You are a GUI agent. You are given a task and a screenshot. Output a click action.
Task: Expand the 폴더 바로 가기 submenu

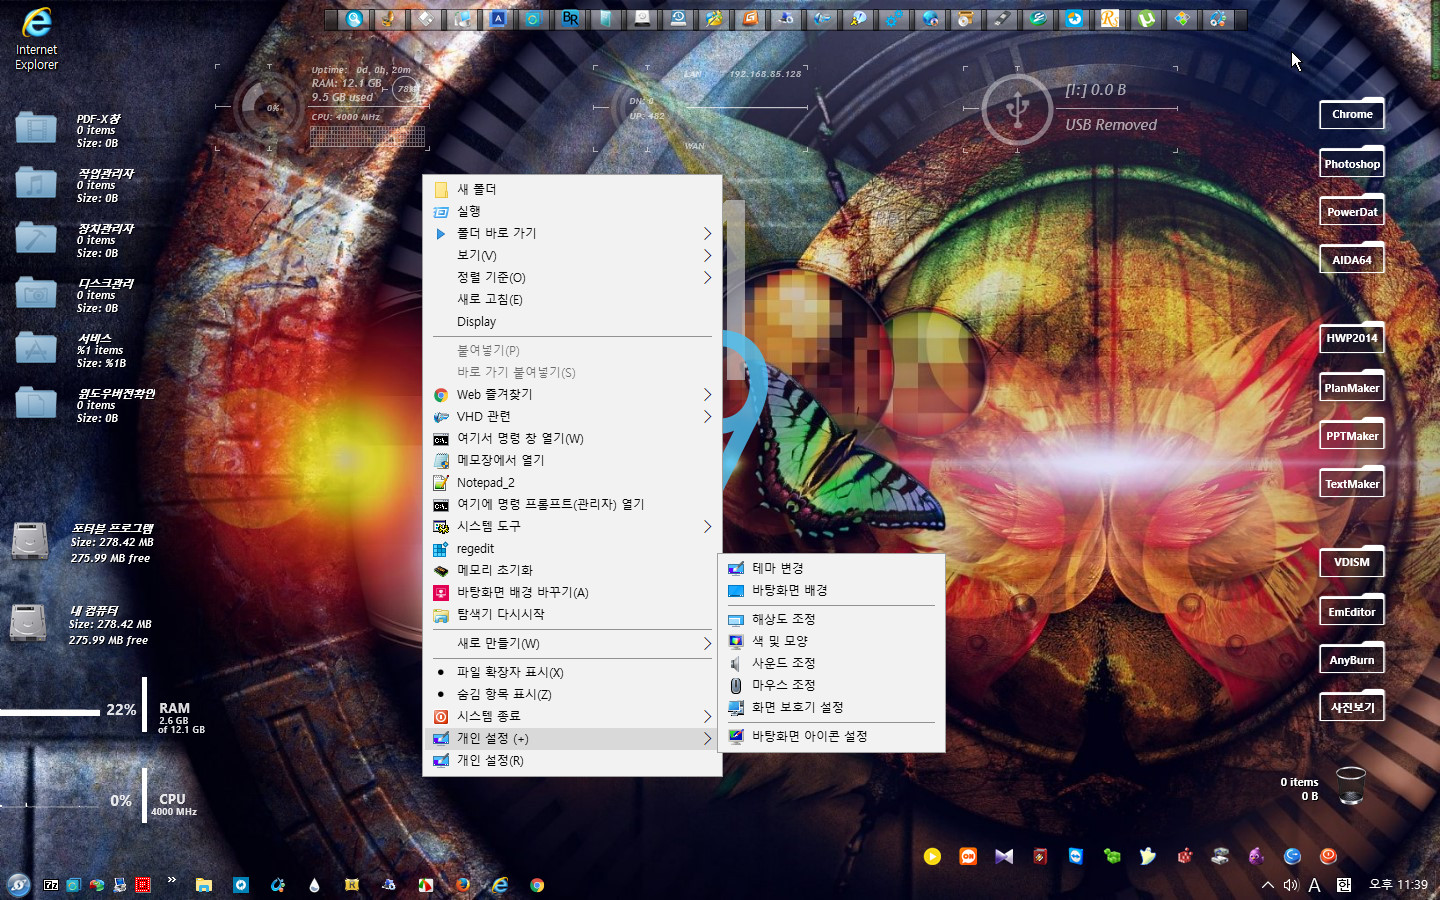573,233
